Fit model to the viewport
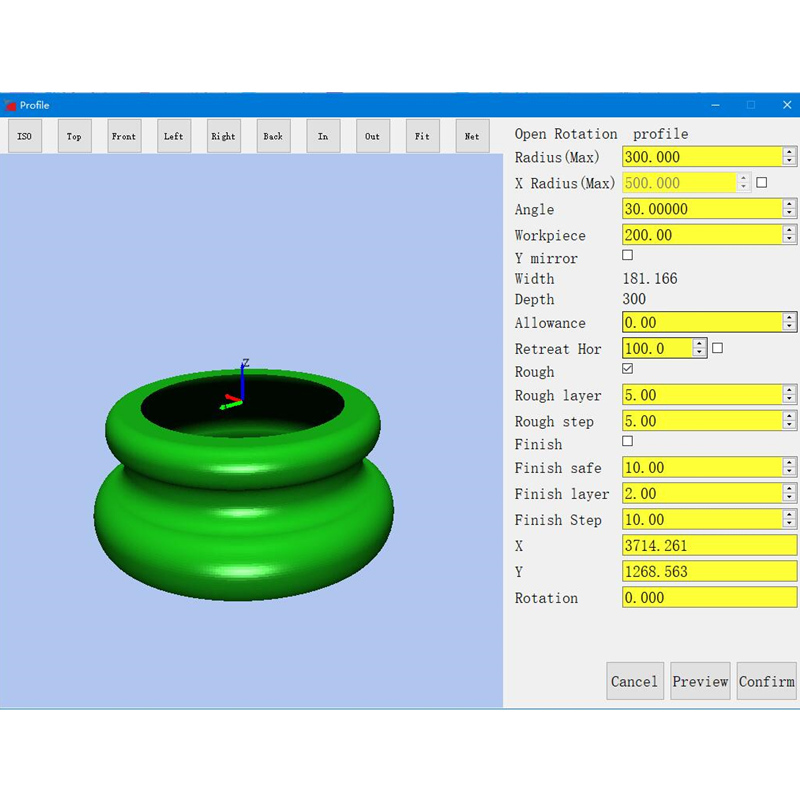Viewport: 800px width, 800px height. [x=422, y=136]
